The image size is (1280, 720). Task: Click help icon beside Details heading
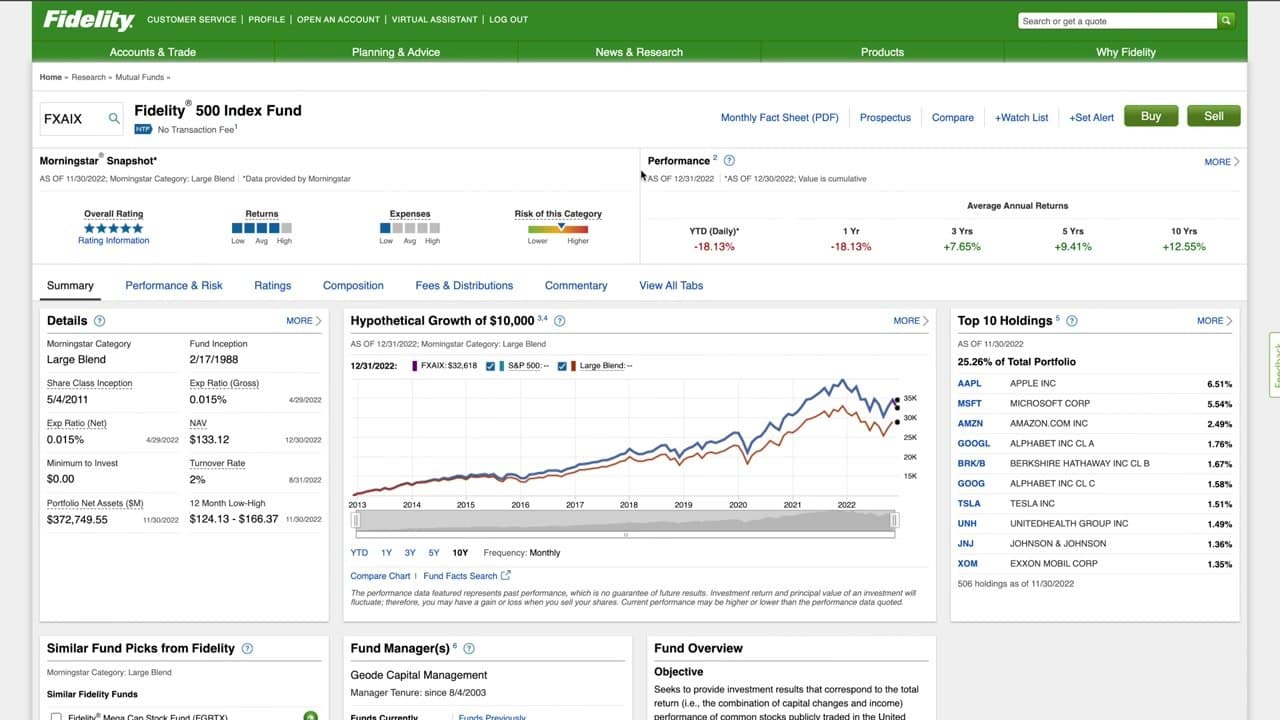pyautogui.click(x=99, y=321)
